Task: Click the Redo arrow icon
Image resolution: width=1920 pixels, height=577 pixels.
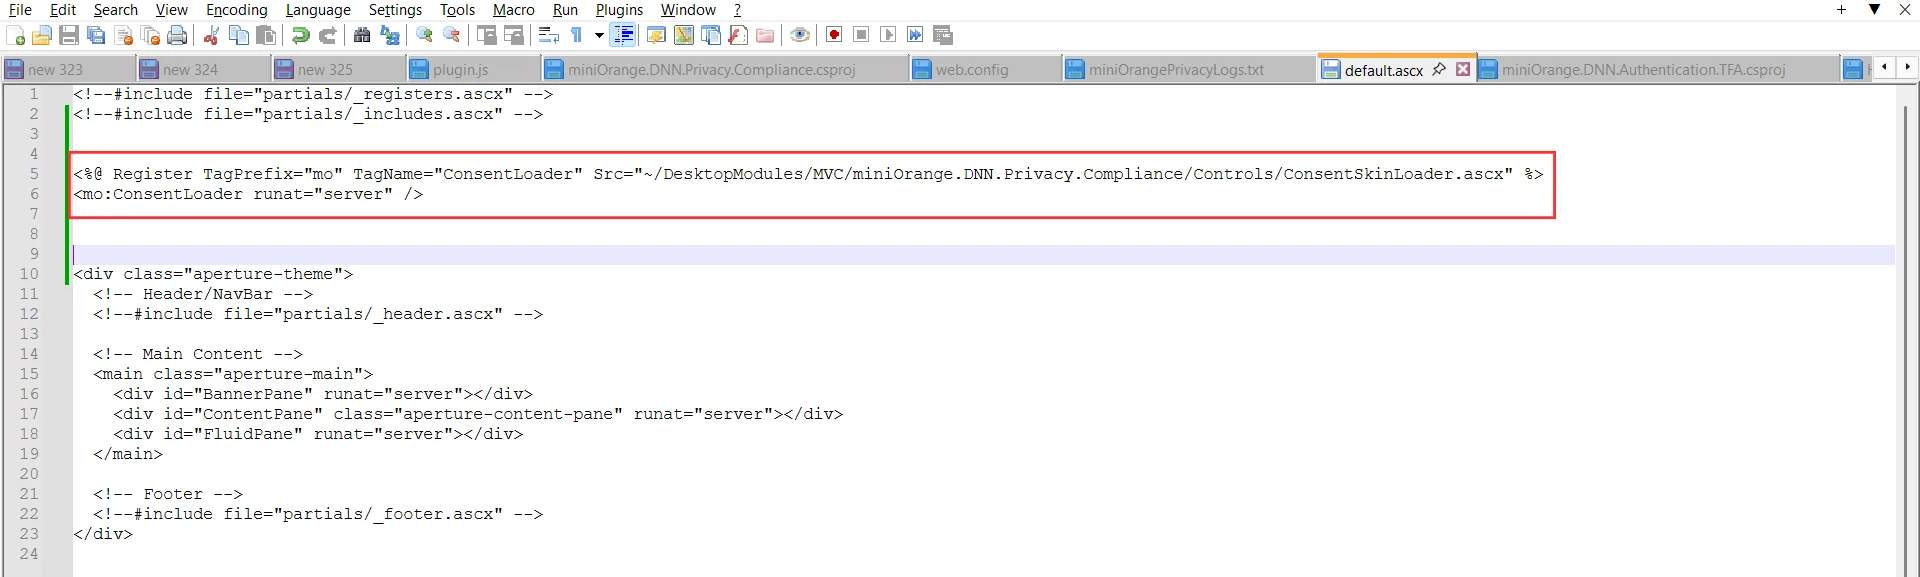Action: point(327,35)
